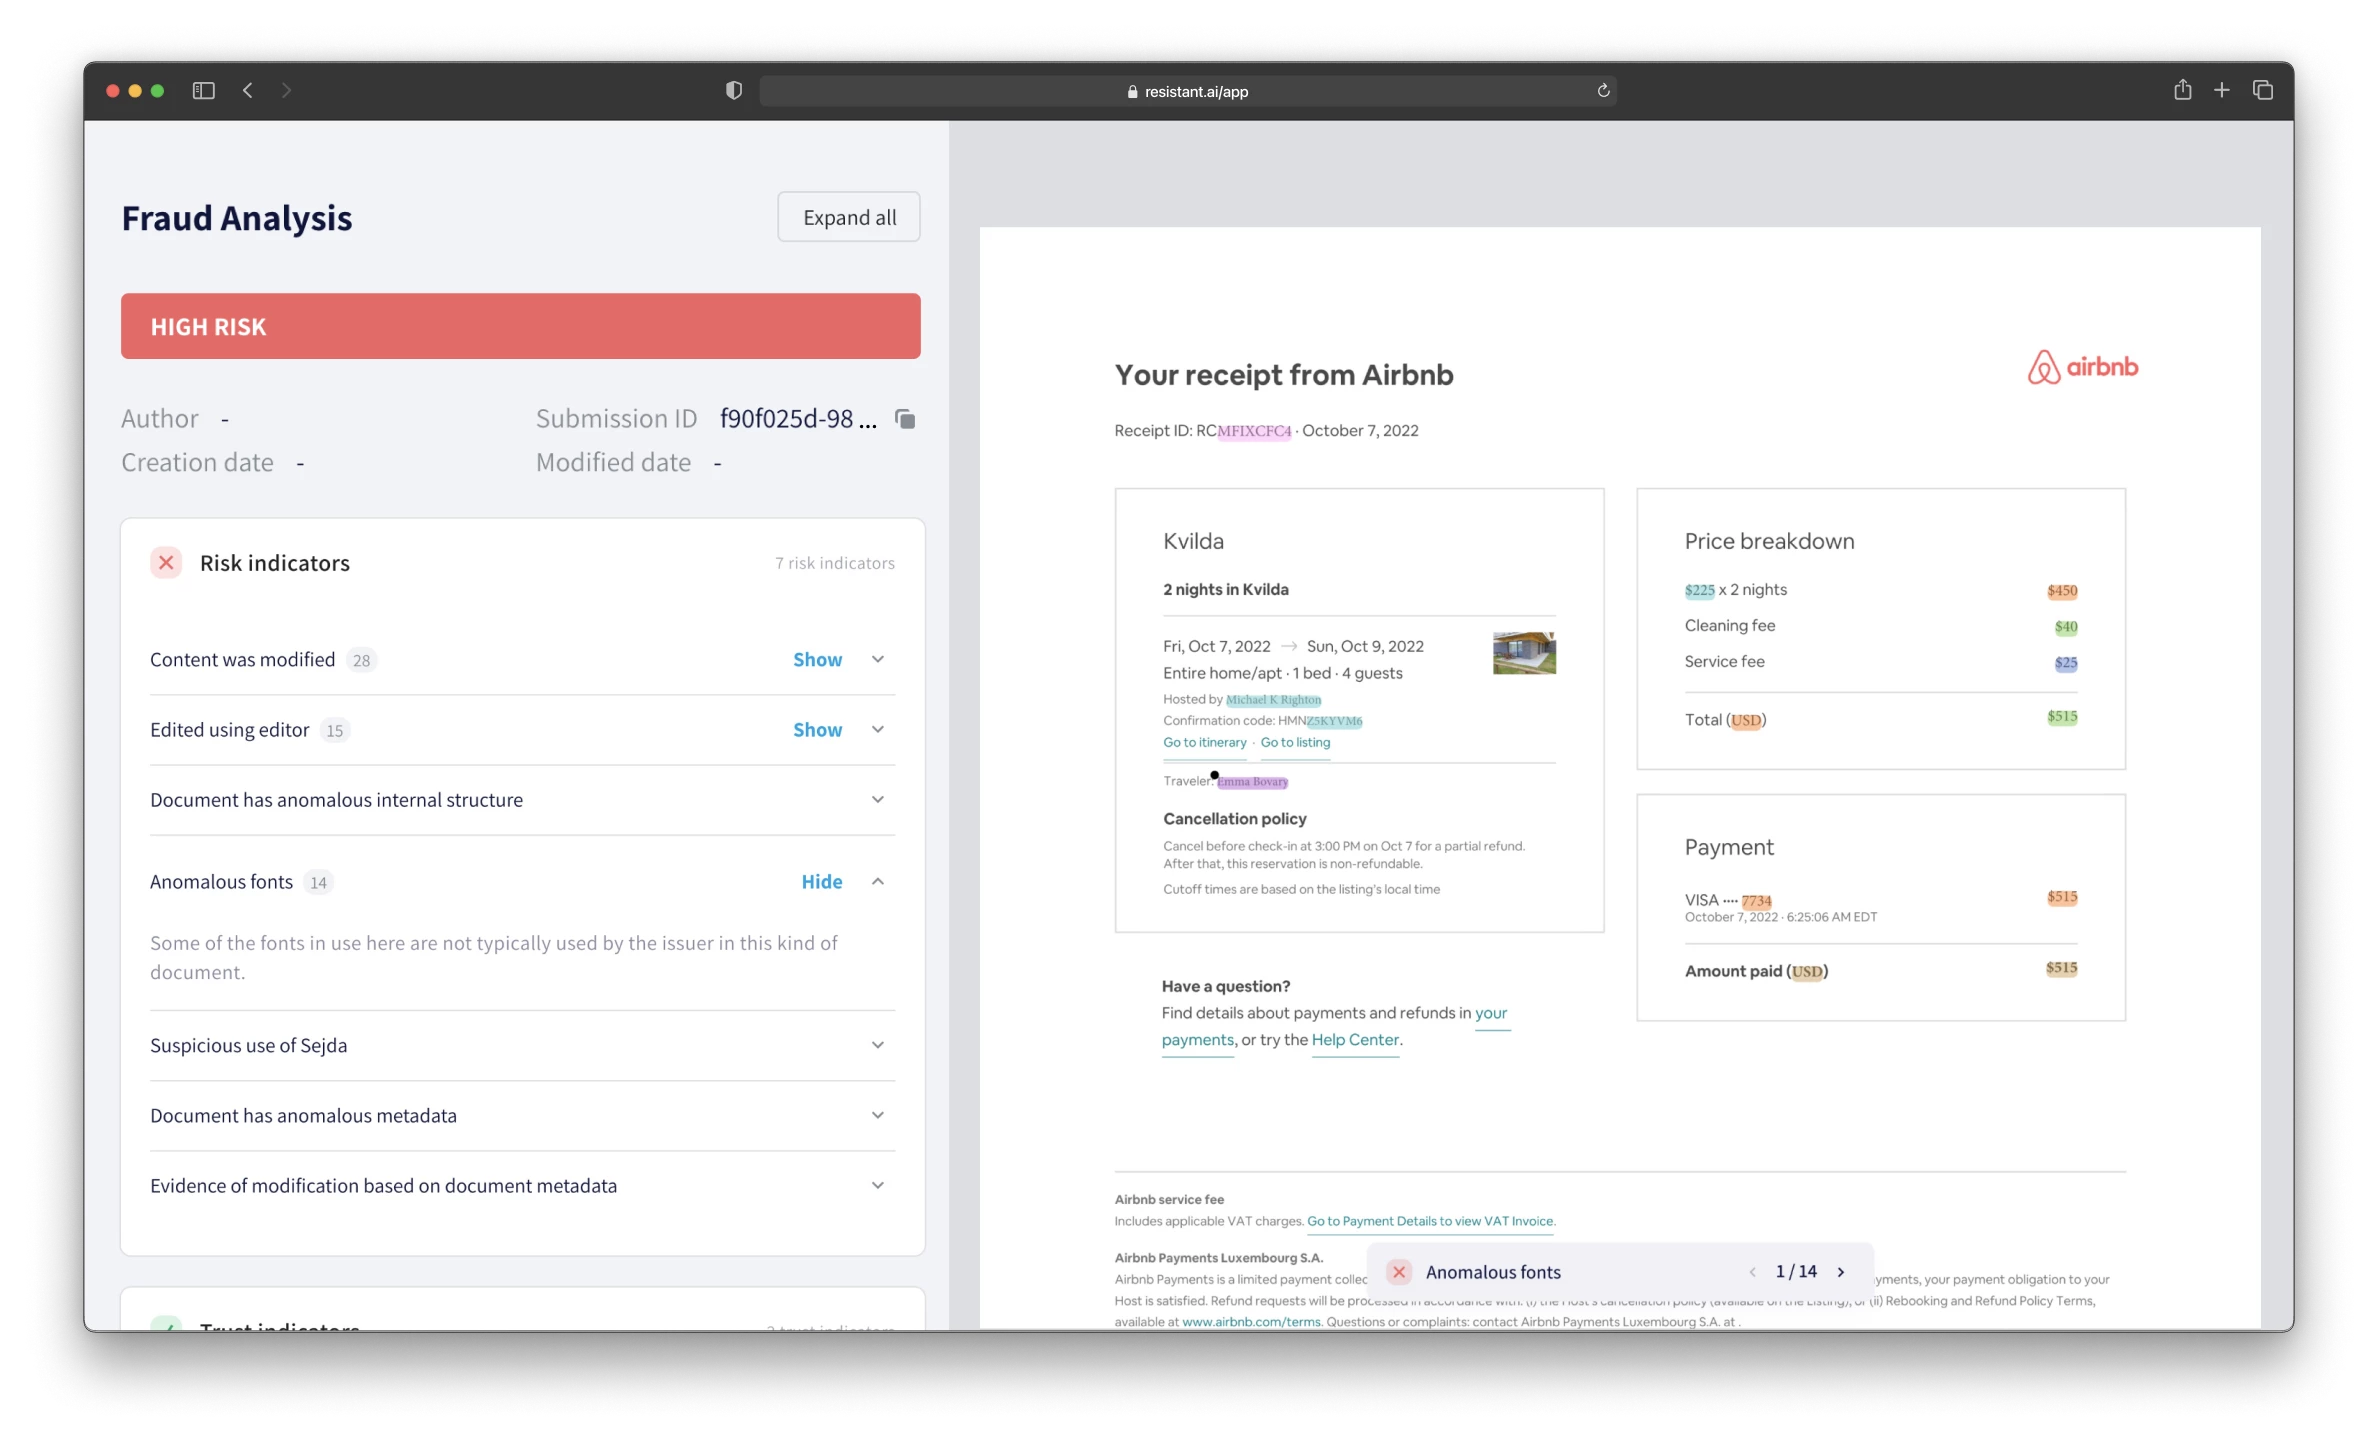
Task: Click the highlighted host name Michael K Righton
Action: tap(1273, 700)
